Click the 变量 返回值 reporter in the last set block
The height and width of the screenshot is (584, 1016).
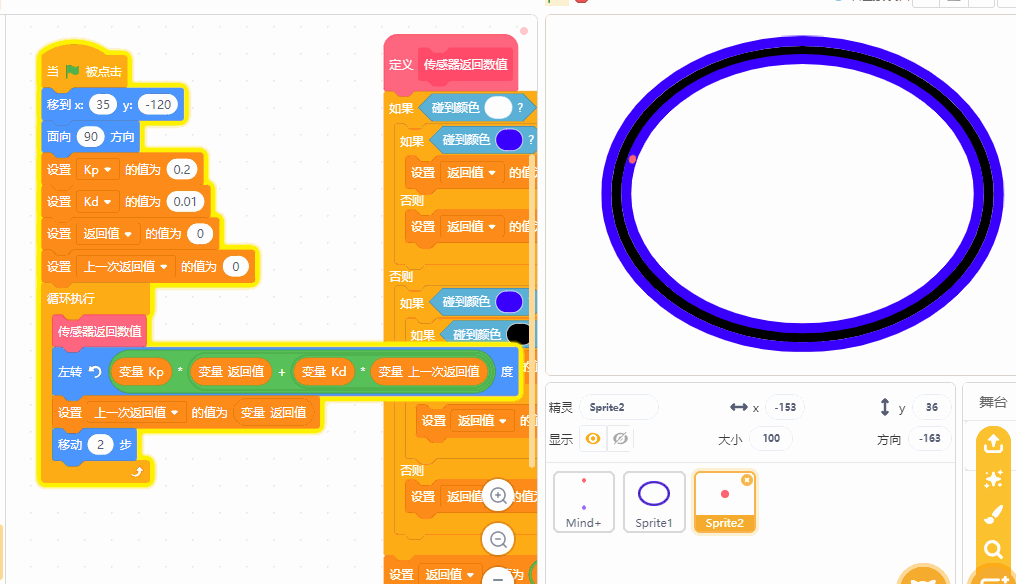point(273,412)
